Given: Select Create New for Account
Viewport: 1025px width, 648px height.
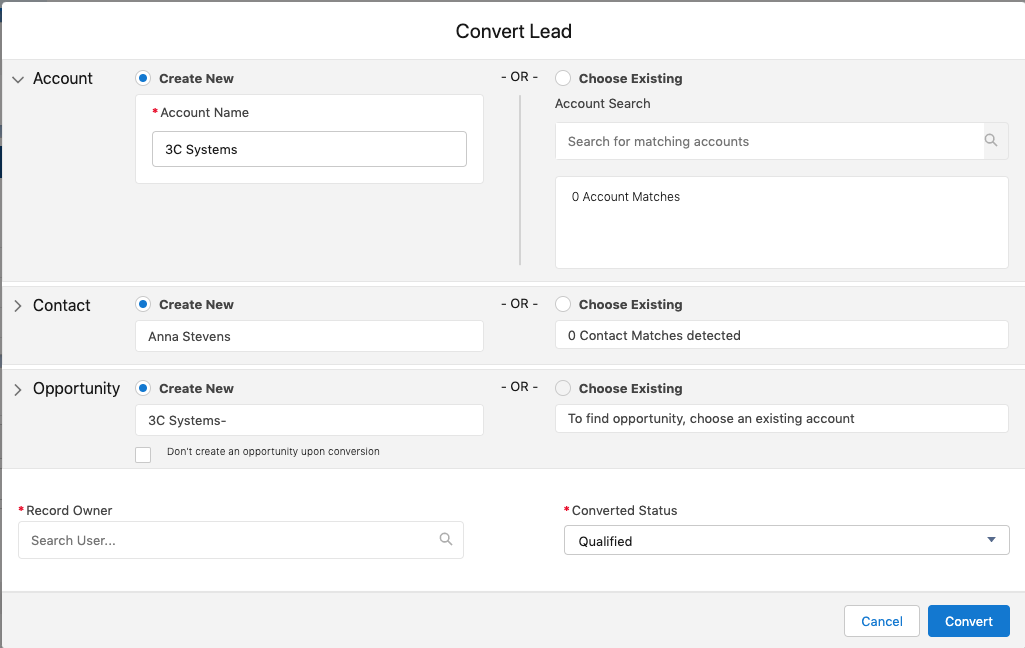Looking at the screenshot, I should coord(143,78).
